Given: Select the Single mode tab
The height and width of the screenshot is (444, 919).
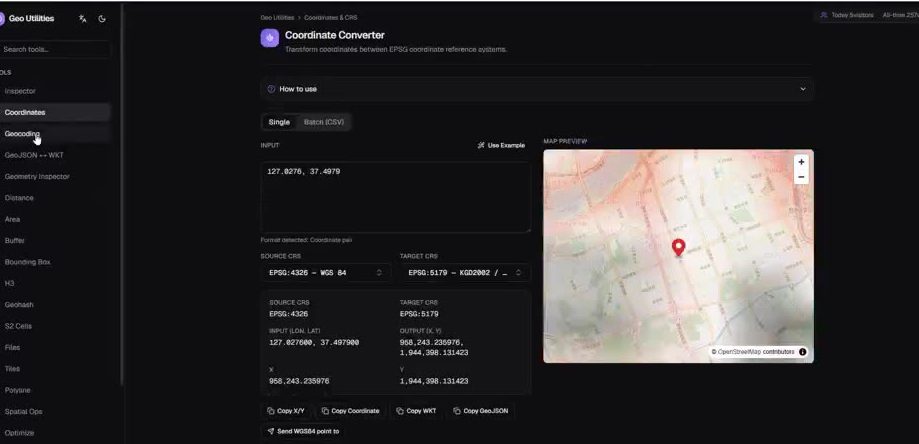Looking at the screenshot, I should pos(279,122).
